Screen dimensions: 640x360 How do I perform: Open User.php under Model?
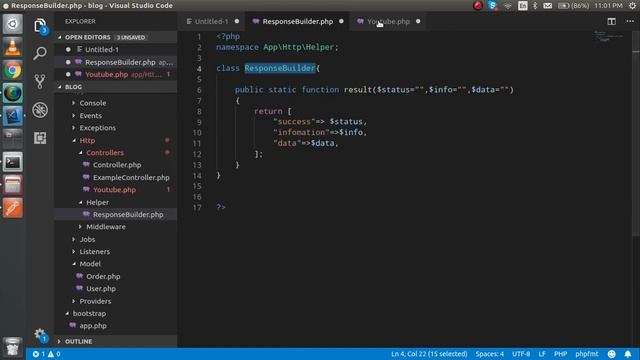tap(116, 289)
